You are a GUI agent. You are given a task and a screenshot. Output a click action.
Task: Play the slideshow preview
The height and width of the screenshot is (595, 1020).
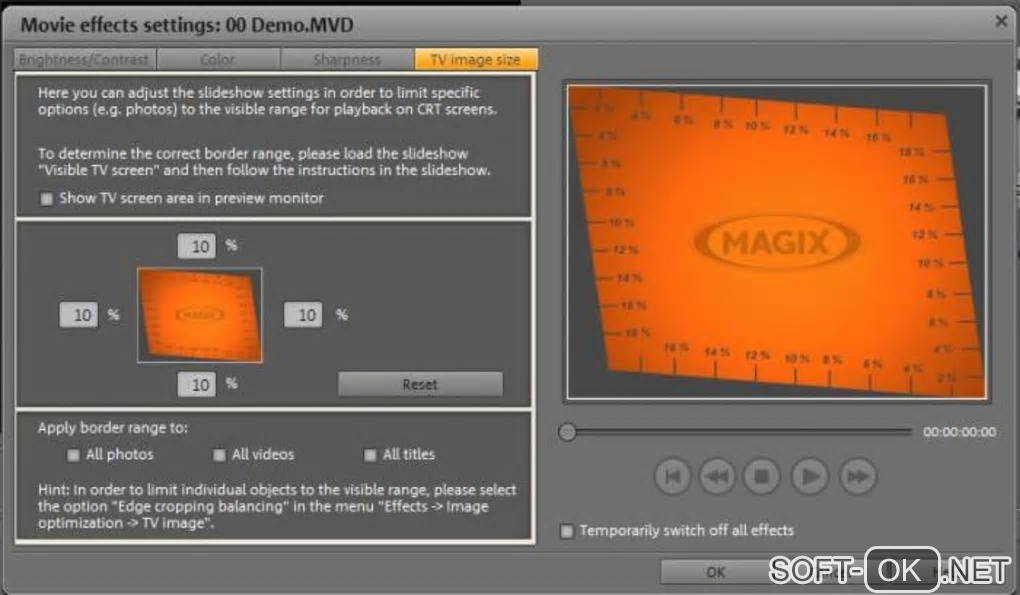[x=810, y=477]
